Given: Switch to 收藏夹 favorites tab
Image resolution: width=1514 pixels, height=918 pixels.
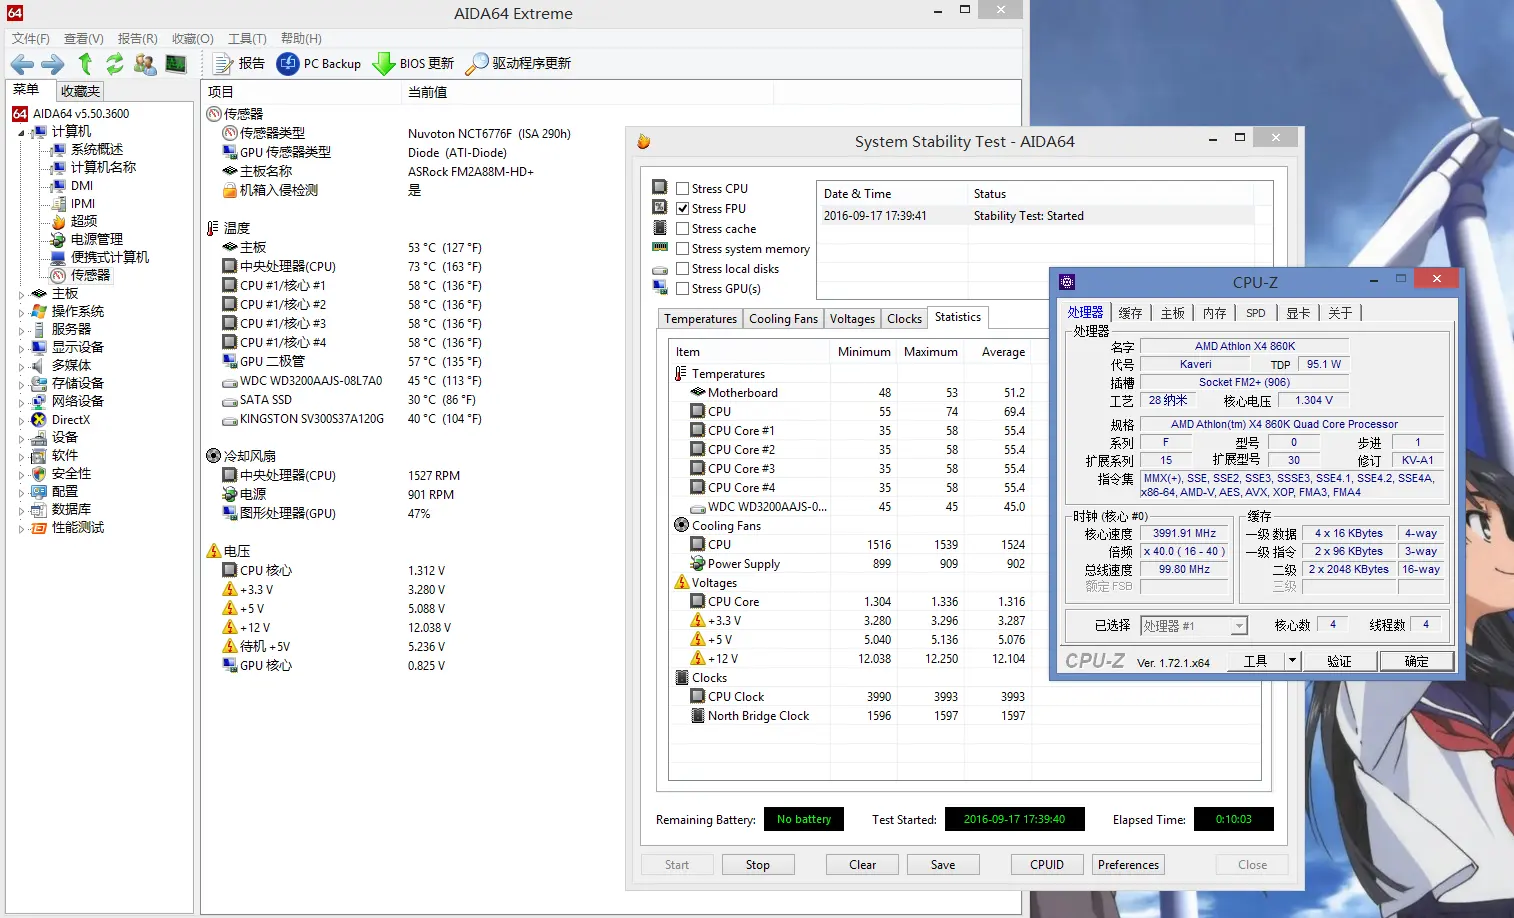Looking at the screenshot, I should point(80,91).
